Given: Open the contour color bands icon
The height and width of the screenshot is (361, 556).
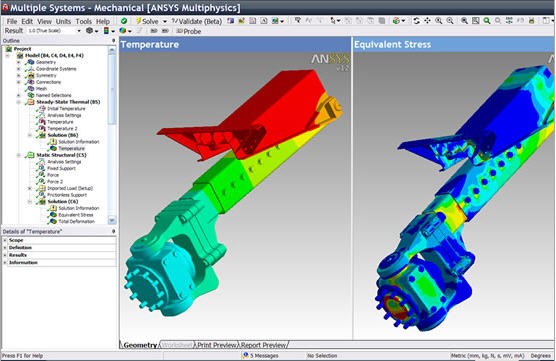Looking at the screenshot, I should tap(106, 31).
